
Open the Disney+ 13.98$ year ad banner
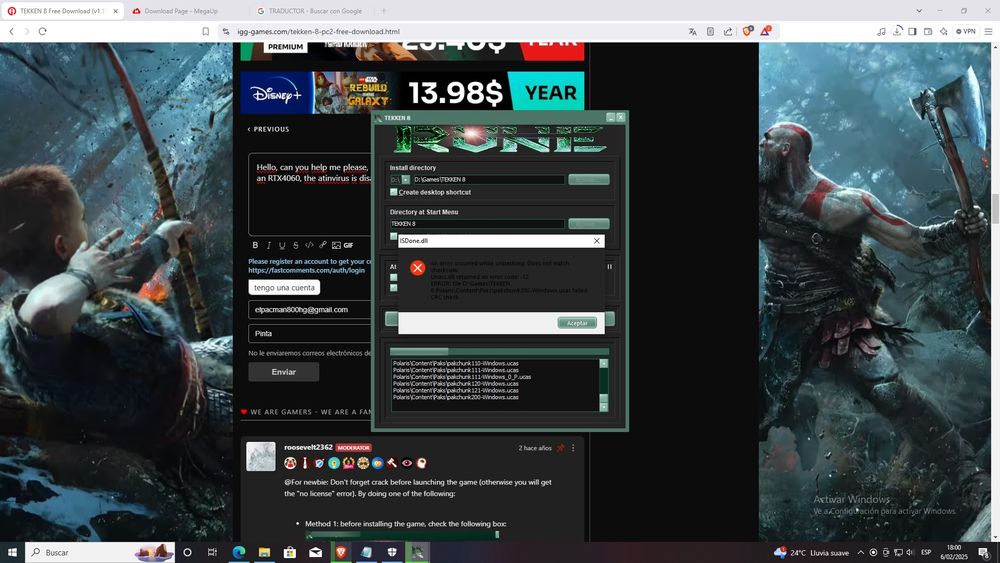click(x=412, y=92)
